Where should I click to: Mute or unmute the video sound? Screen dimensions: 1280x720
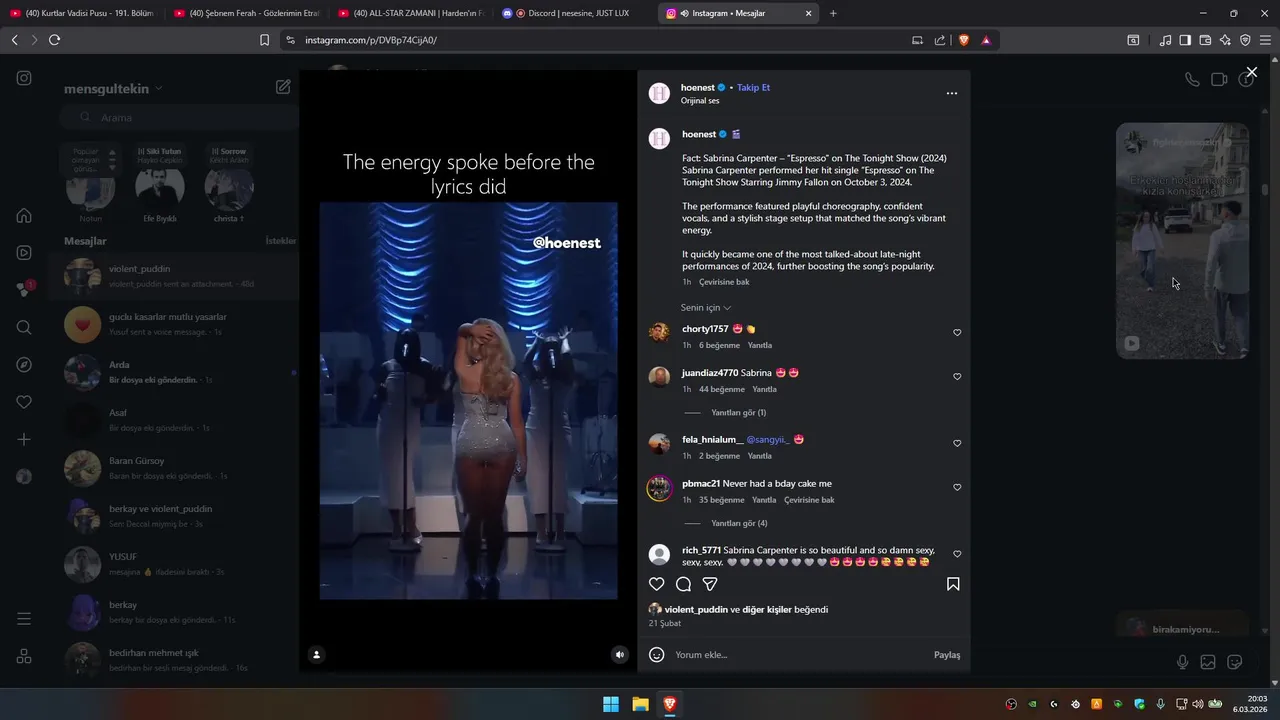click(619, 655)
